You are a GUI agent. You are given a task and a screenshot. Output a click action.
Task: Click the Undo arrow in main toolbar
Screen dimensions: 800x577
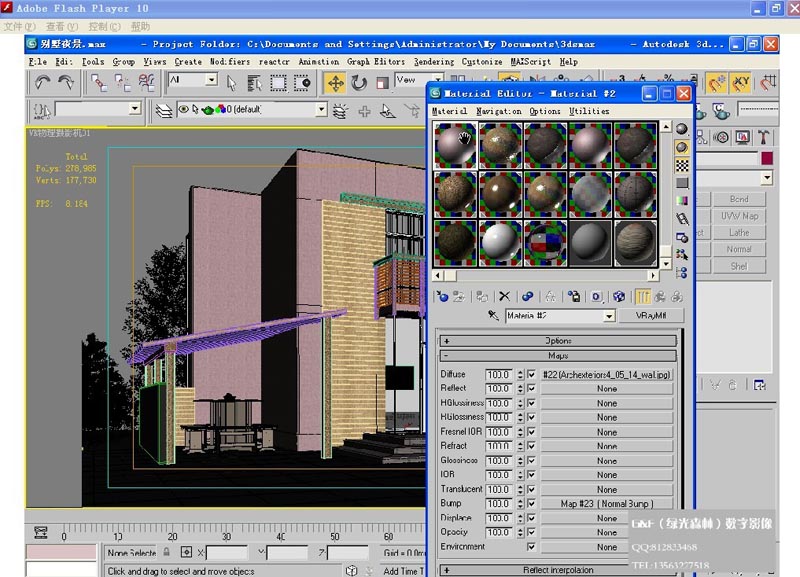42,82
